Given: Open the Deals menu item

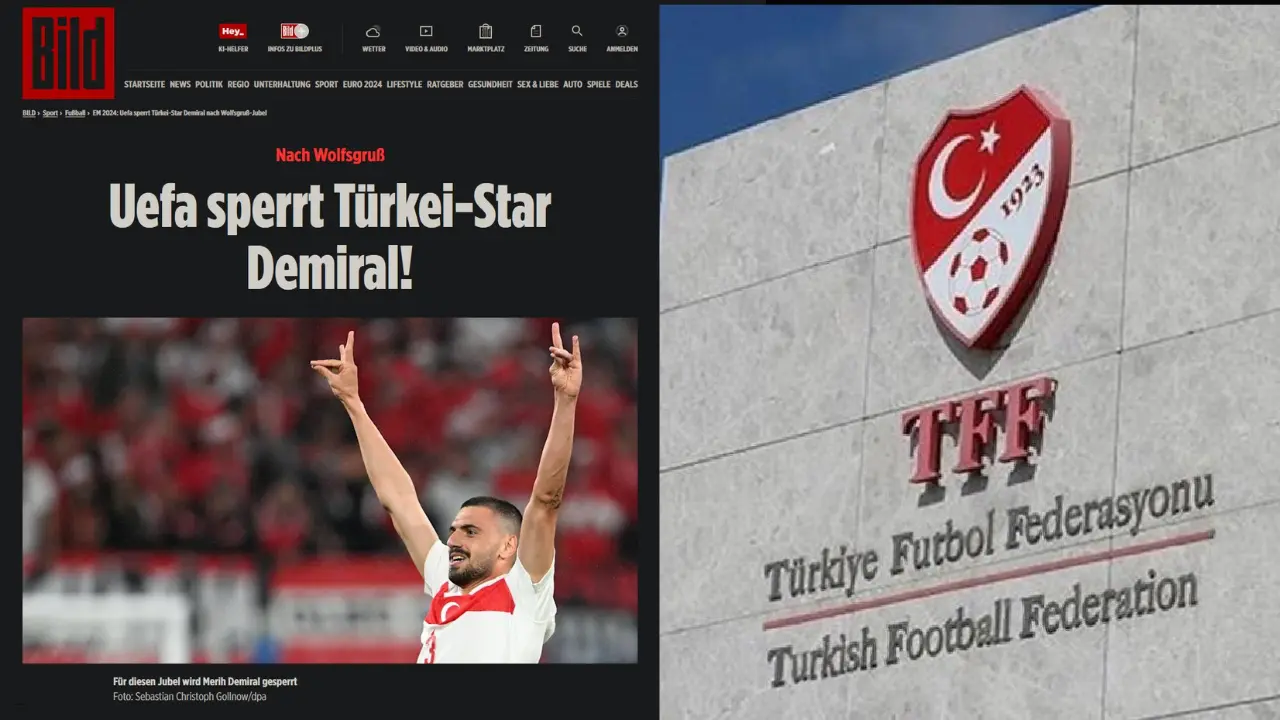Looking at the screenshot, I should 626,85.
